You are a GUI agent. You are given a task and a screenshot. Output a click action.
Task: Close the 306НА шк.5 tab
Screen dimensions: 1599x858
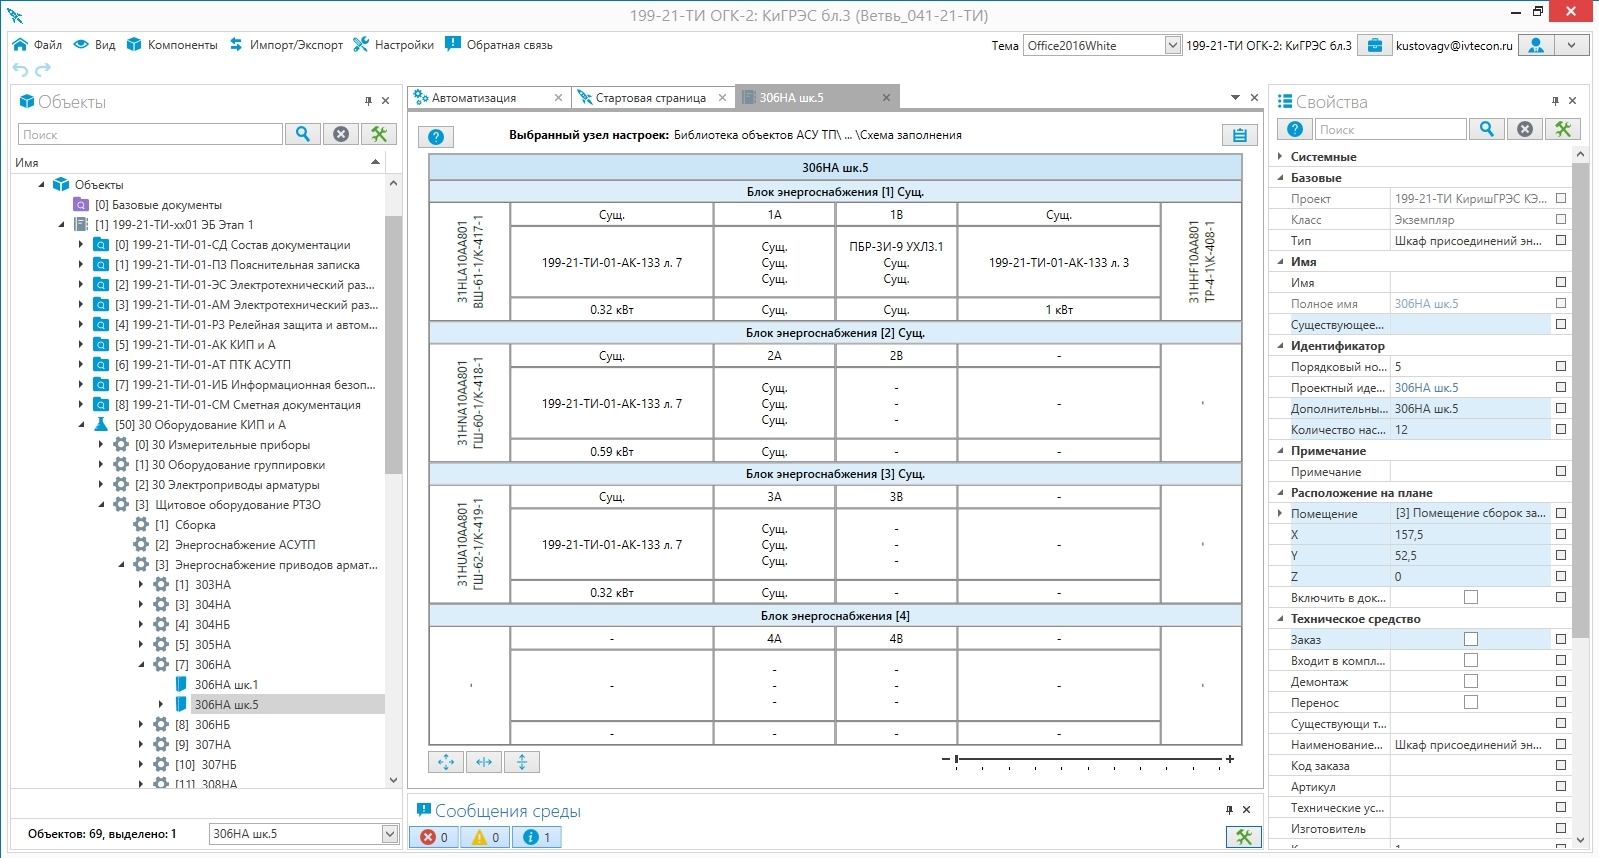(x=886, y=97)
